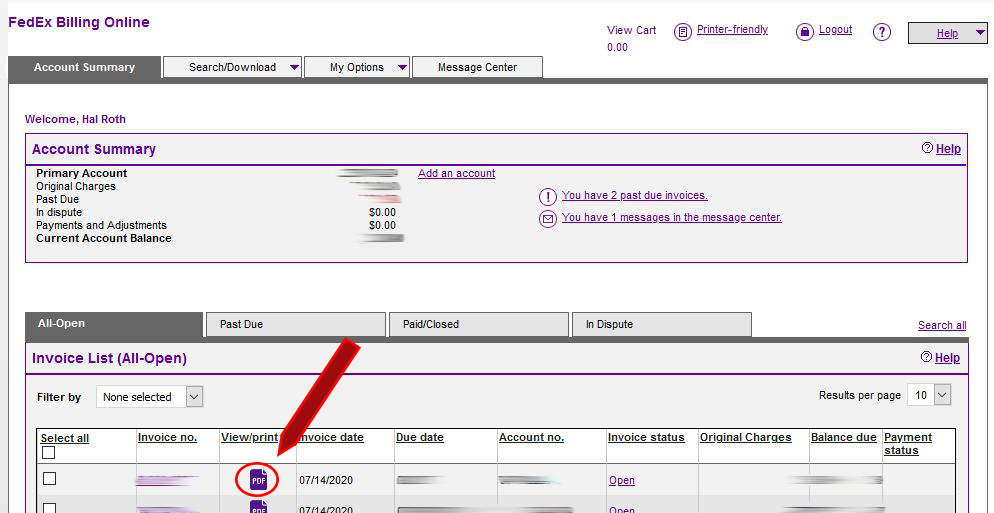994x513 pixels.
Task: Click the View/print column header
Action: [x=249, y=438]
